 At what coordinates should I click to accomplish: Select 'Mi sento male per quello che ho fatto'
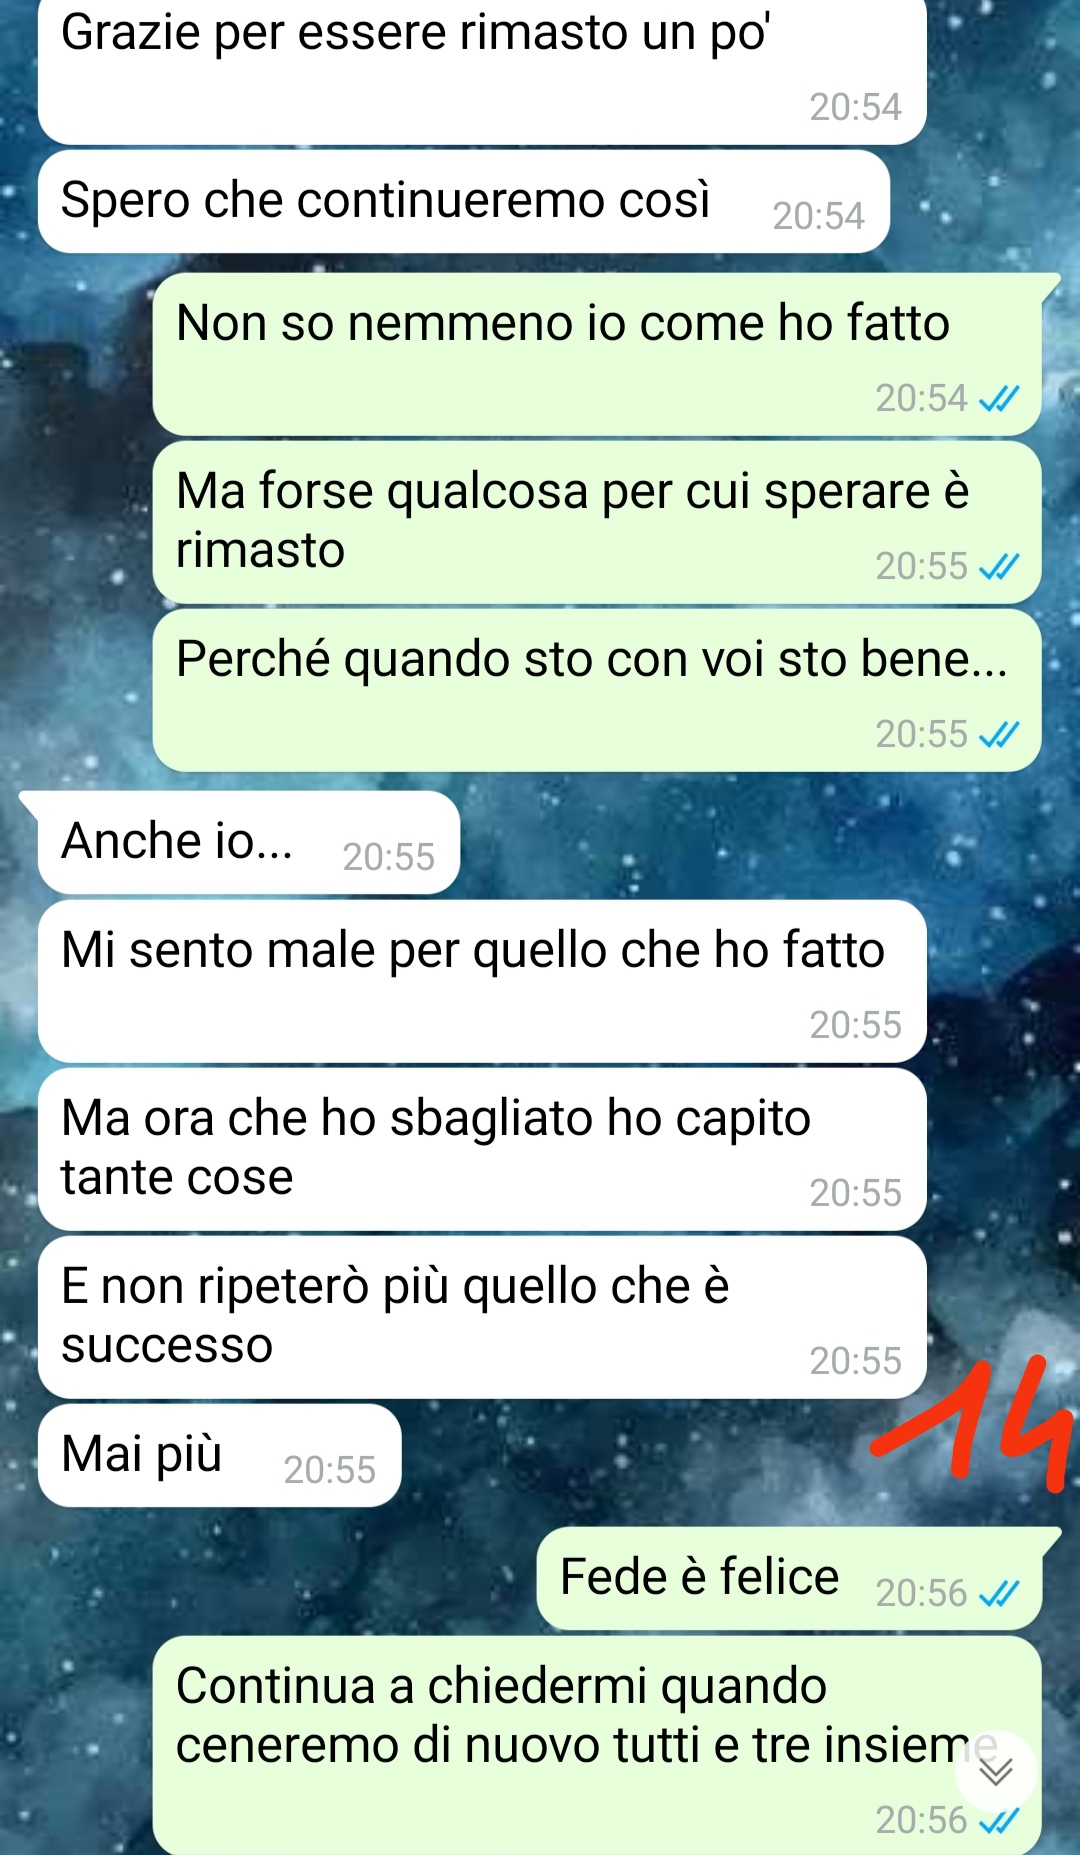click(482, 981)
